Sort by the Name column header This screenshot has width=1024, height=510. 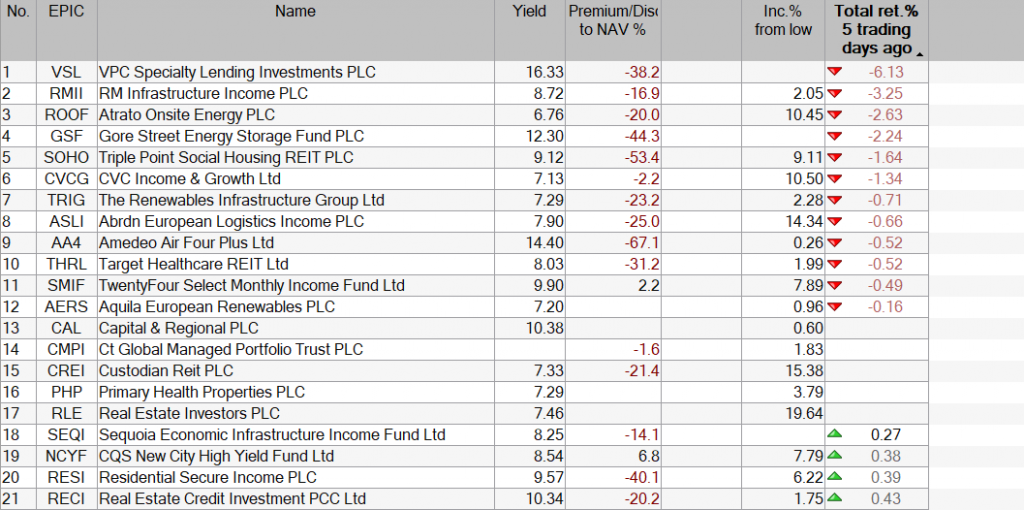pyautogui.click(x=295, y=31)
